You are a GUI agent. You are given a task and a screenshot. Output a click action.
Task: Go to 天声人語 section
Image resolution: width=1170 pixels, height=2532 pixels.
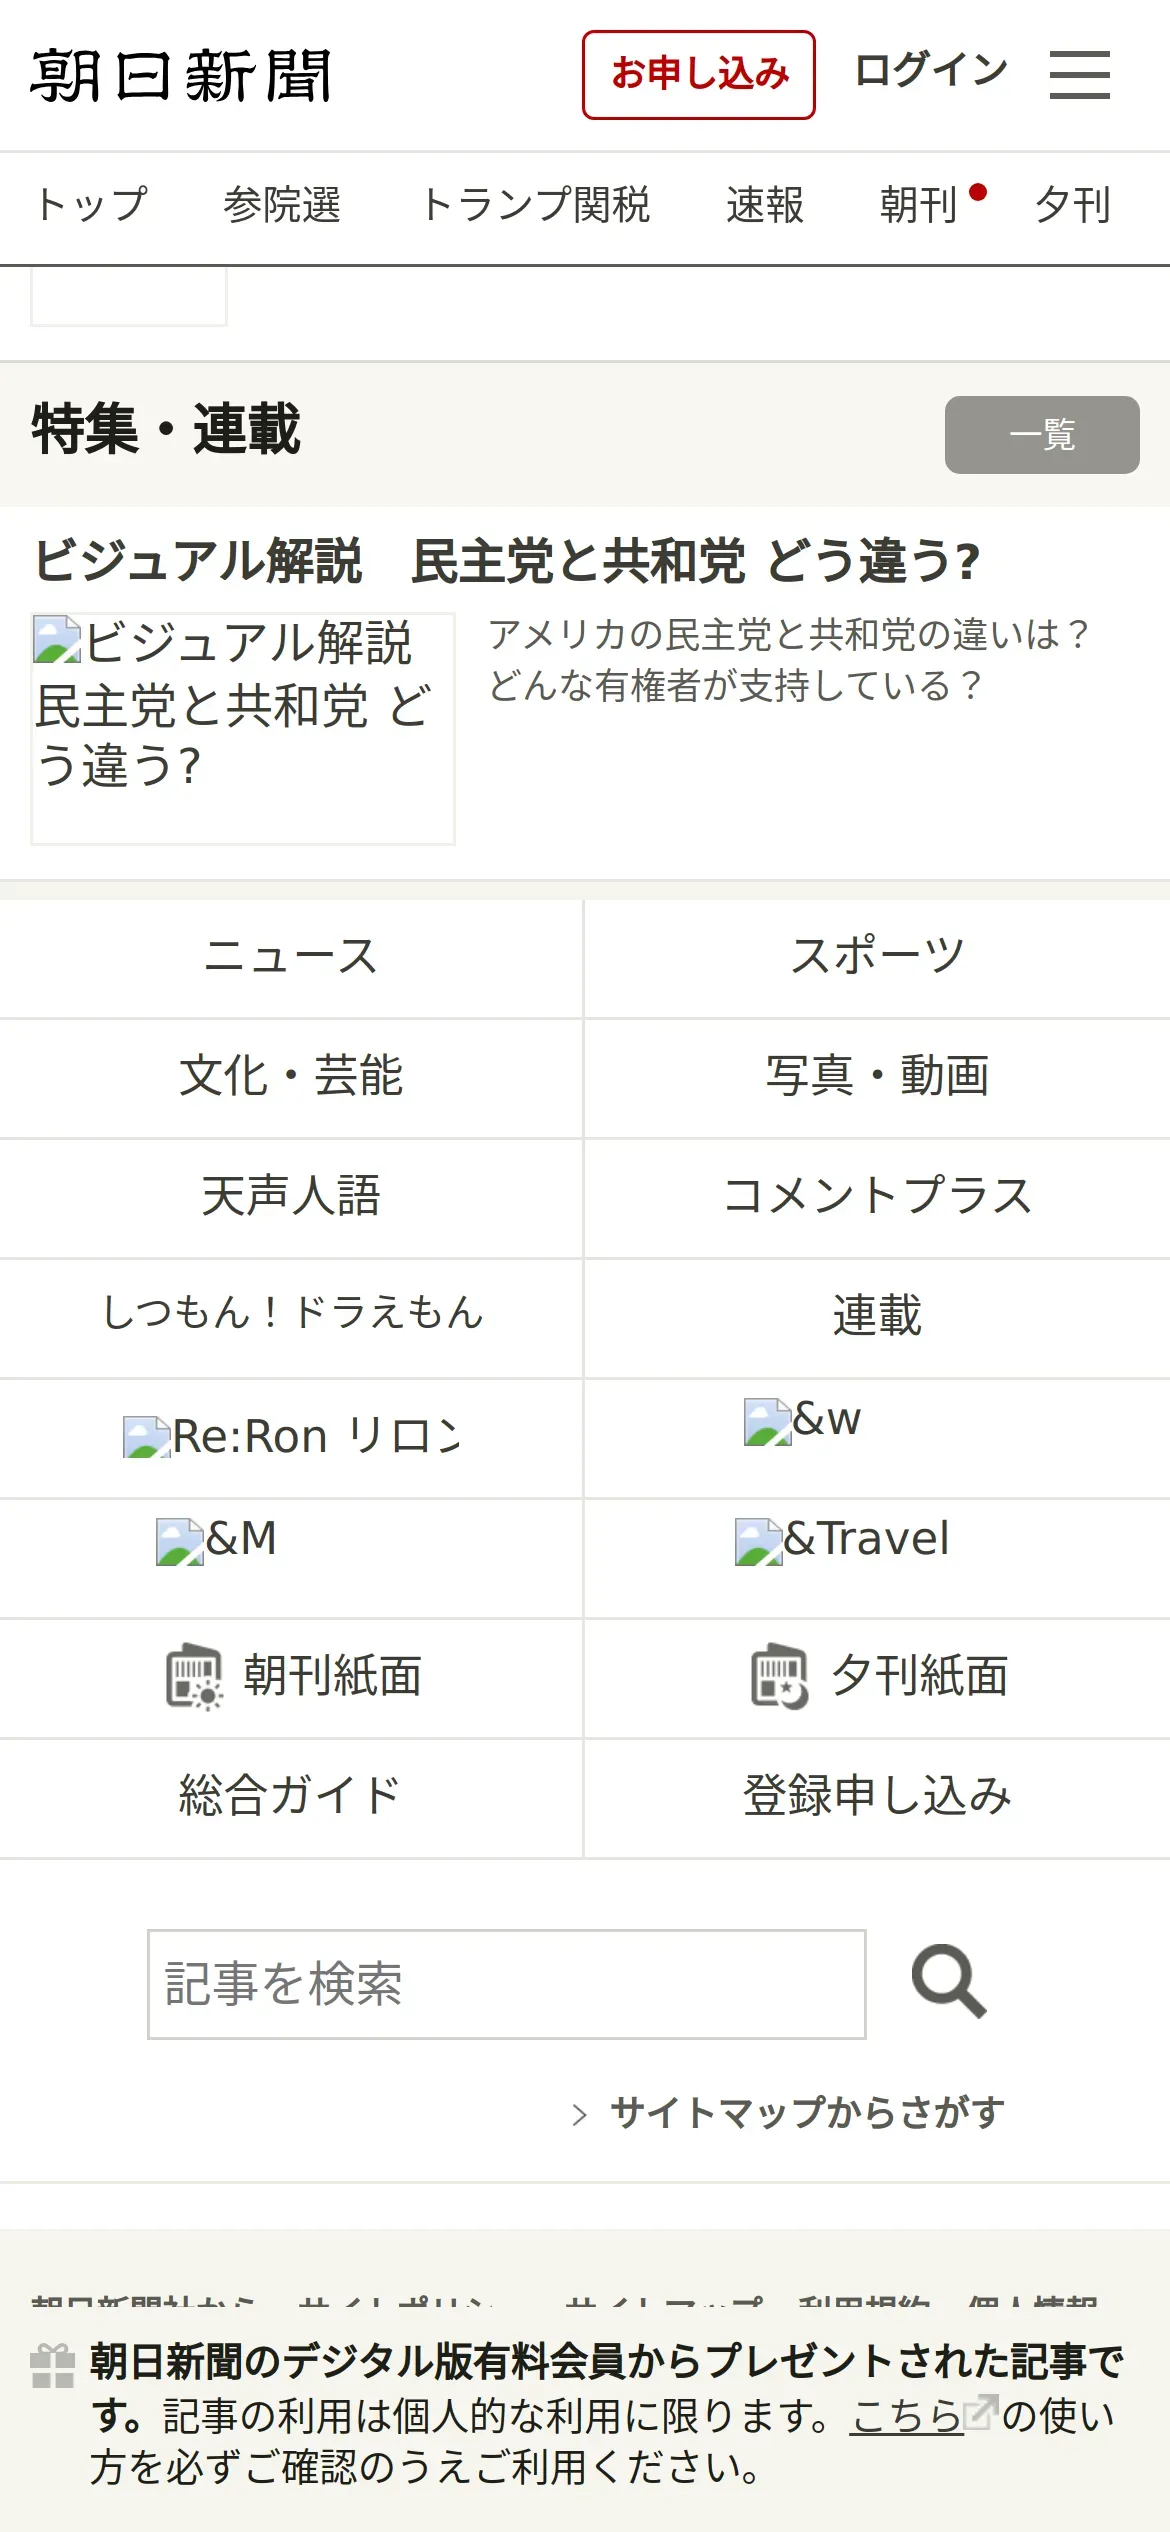[291, 1196]
